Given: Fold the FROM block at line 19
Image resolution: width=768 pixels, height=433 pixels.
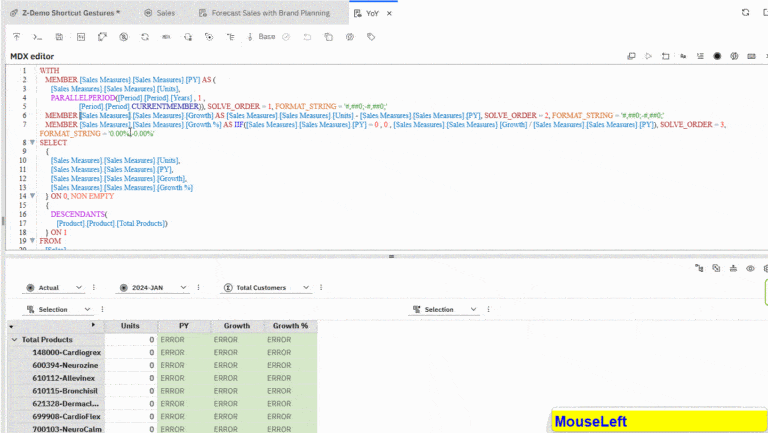Looking at the screenshot, I should [32, 241].
